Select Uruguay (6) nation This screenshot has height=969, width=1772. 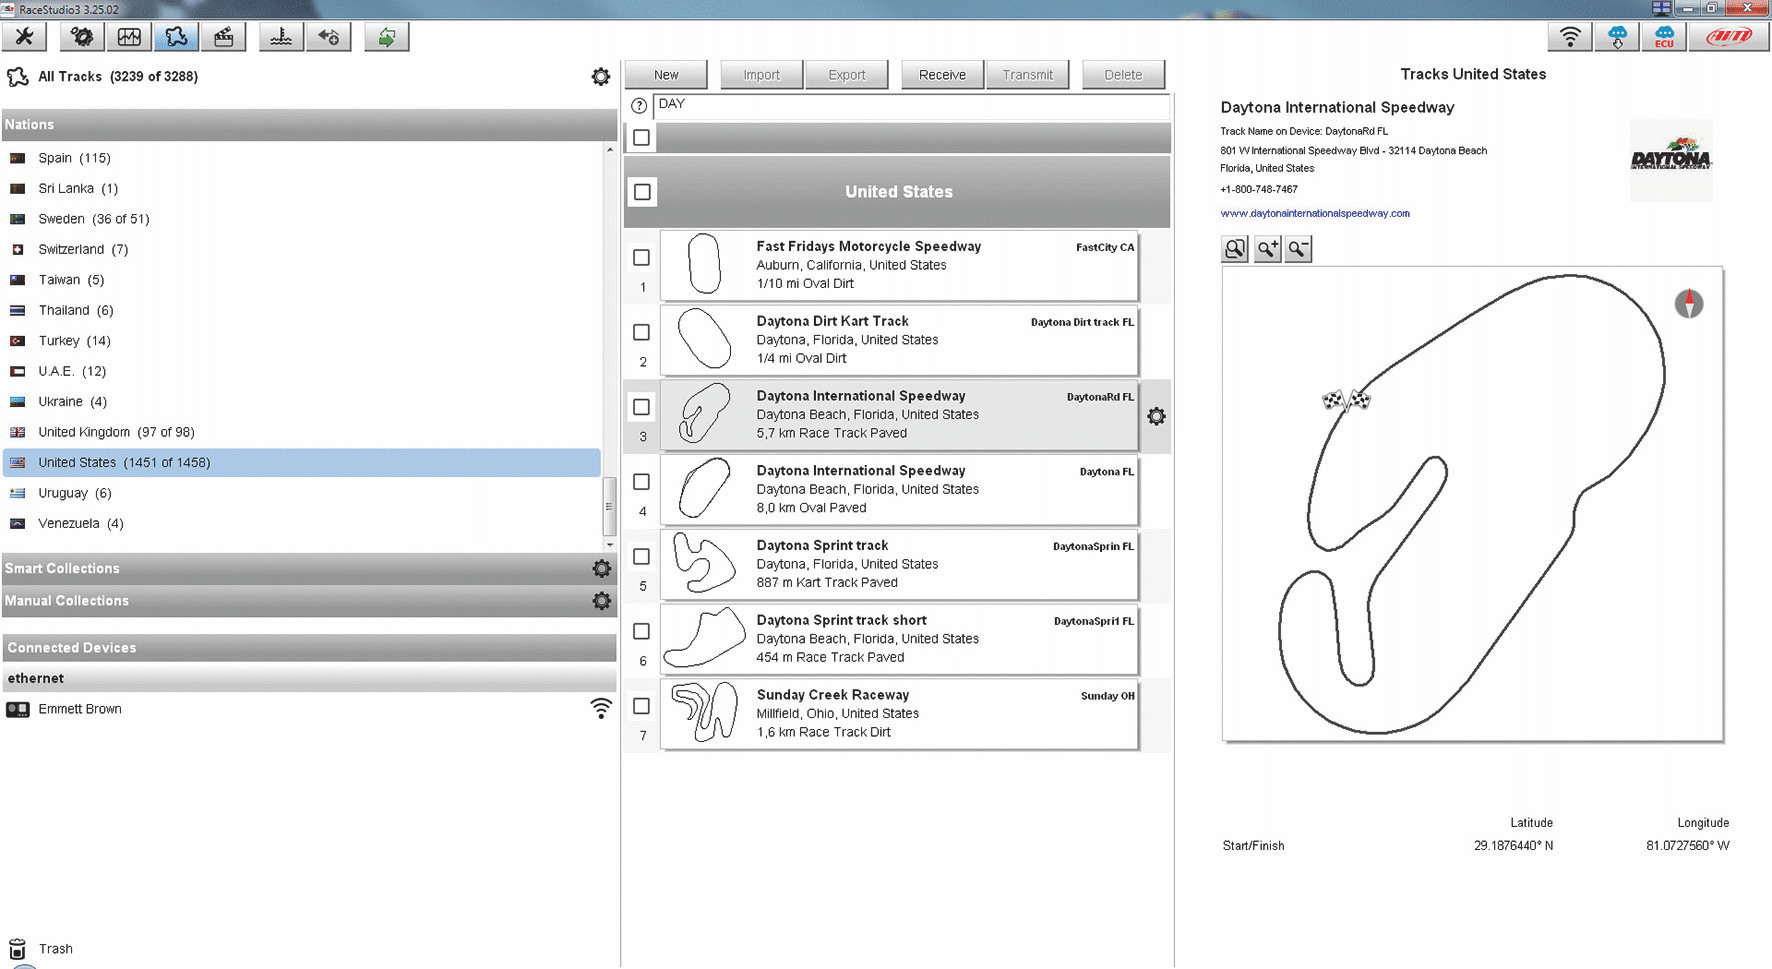pos(302,493)
